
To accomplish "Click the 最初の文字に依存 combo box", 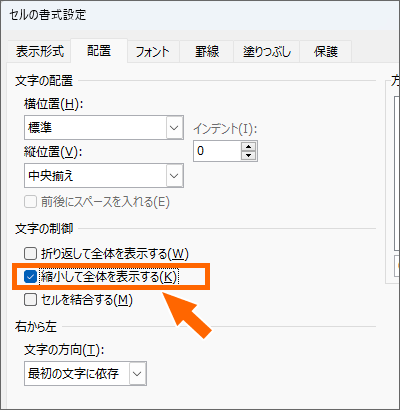I will click(85, 373).
